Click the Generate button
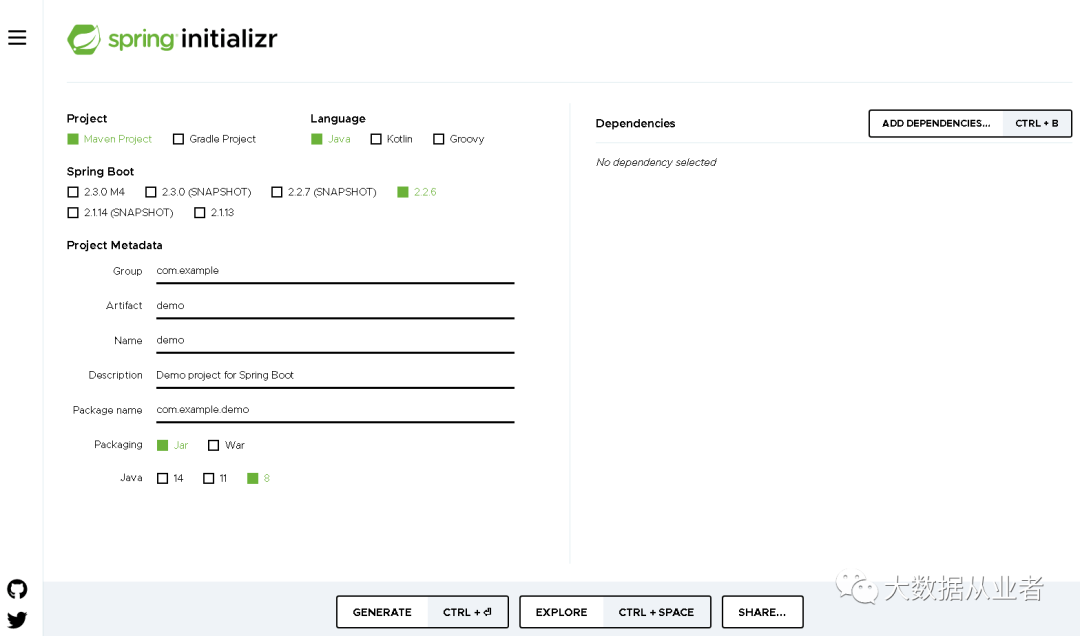1080x636 pixels. coord(422,612)
